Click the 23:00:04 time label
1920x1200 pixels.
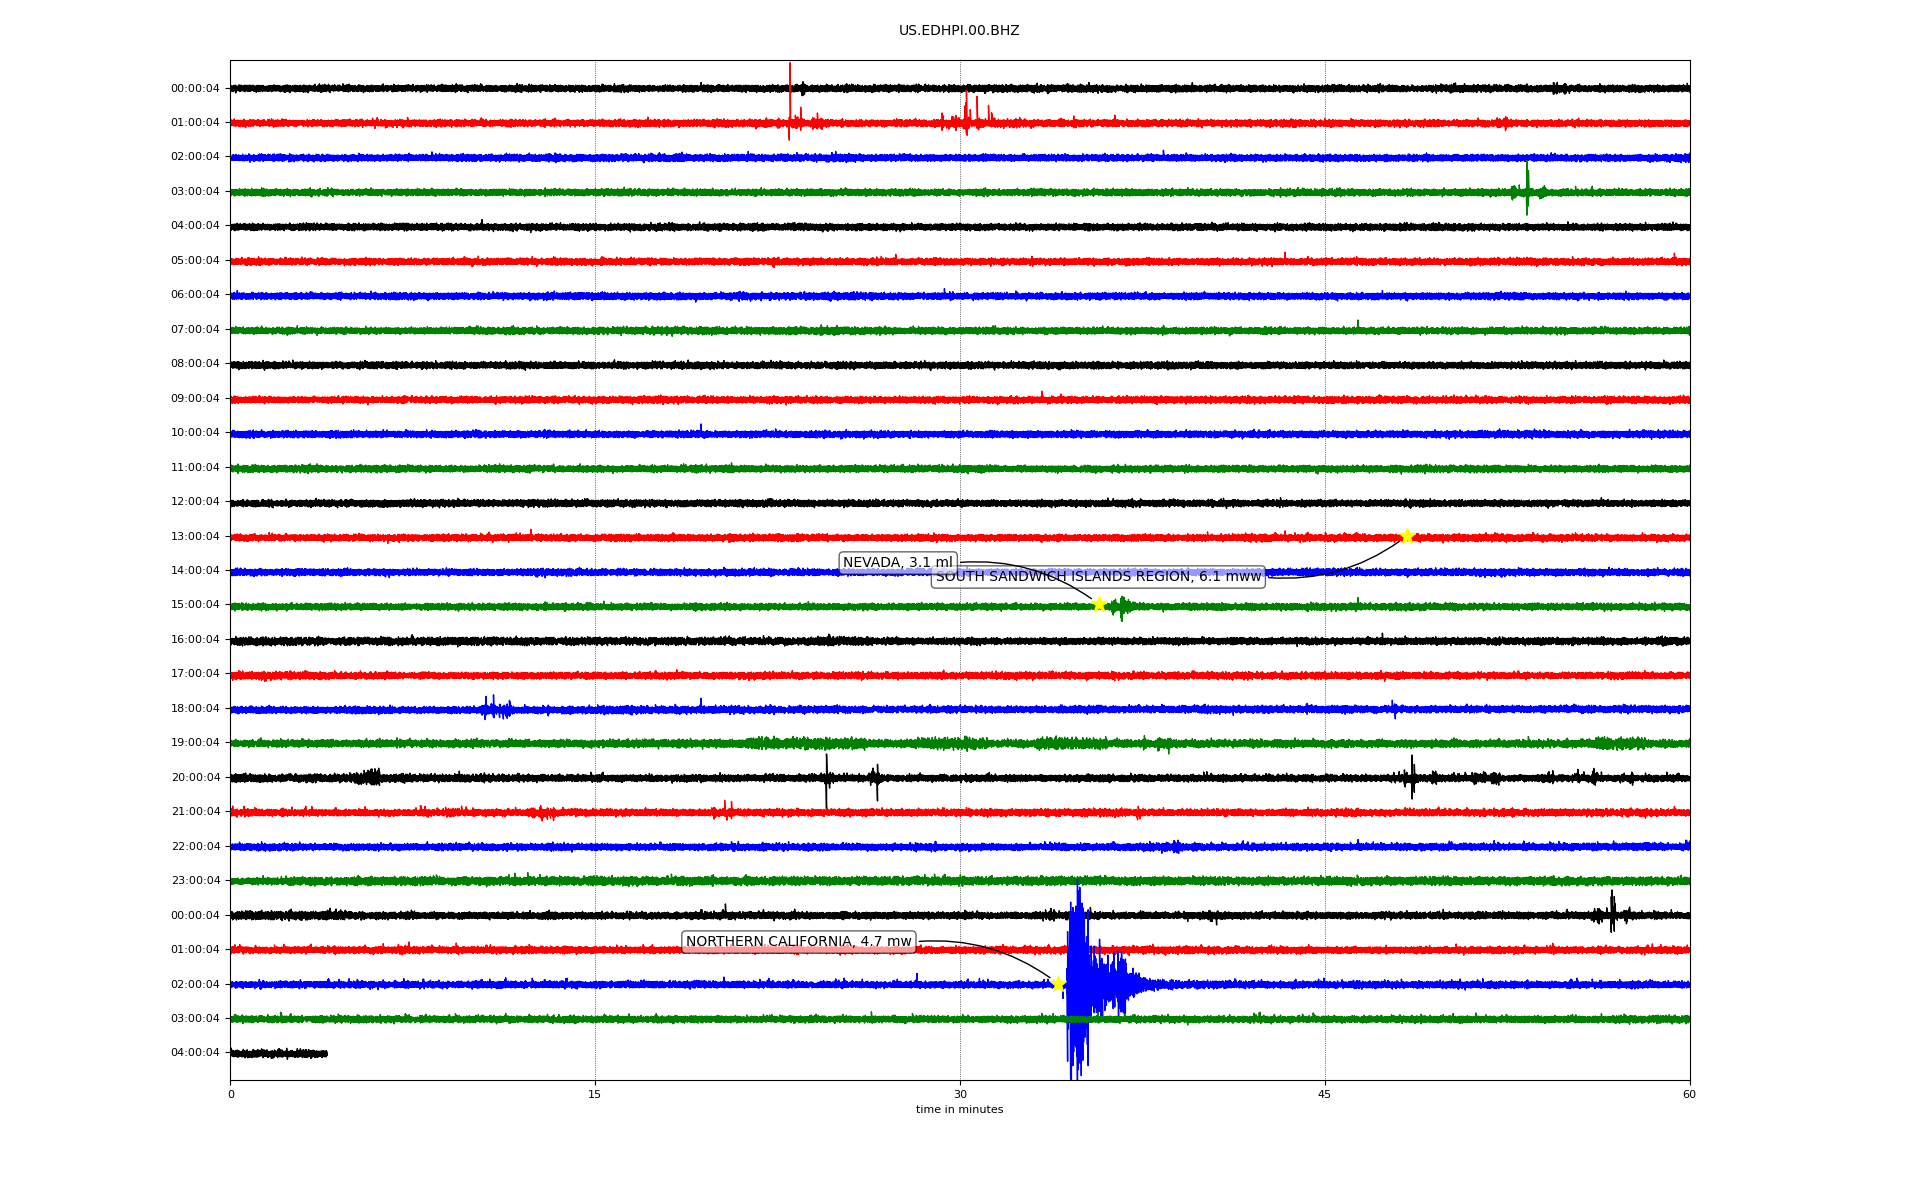195,881
